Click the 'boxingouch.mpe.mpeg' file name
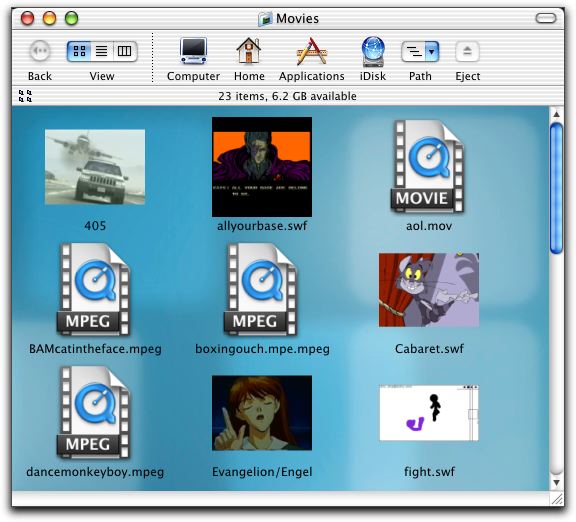 pyautogui.click(x=262, y=349)
